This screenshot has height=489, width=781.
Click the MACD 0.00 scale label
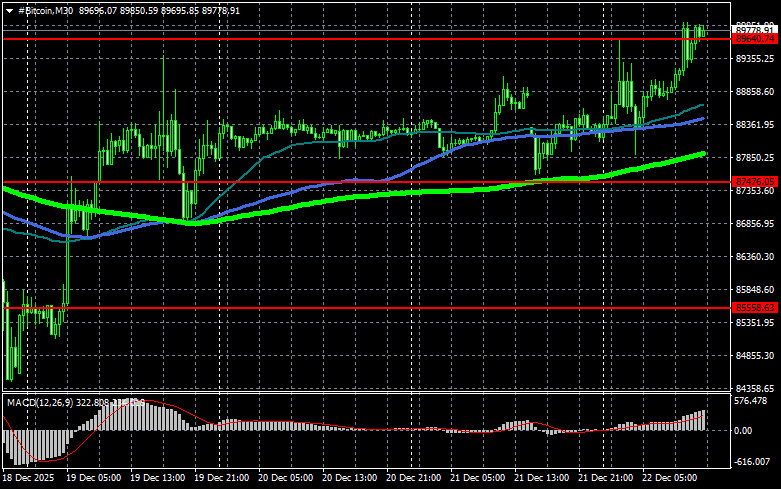(745, 431)
